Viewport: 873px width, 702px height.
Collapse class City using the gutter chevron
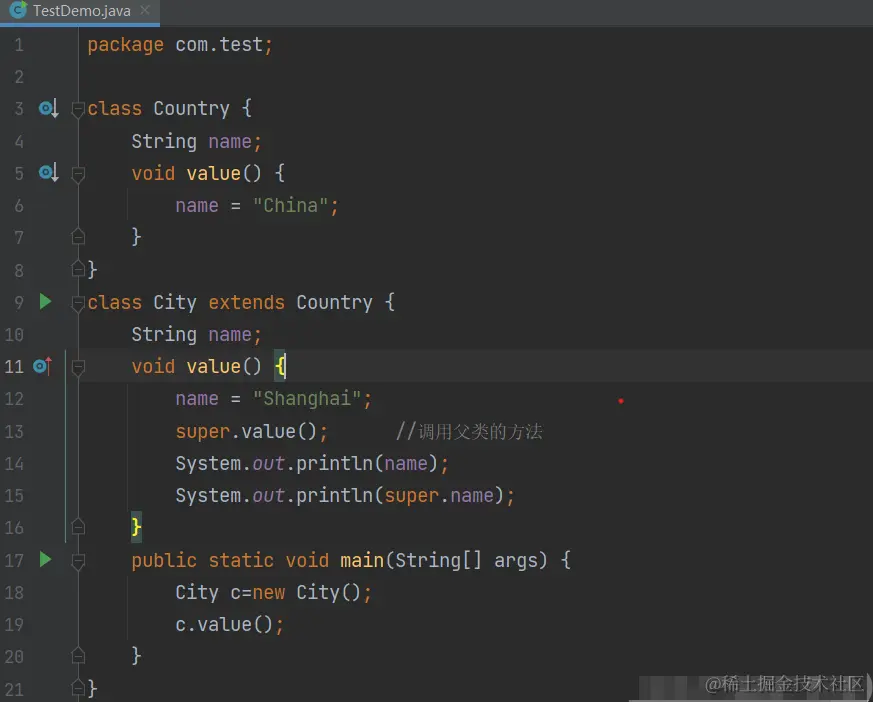pyautogui.click(x=78, y=302)
